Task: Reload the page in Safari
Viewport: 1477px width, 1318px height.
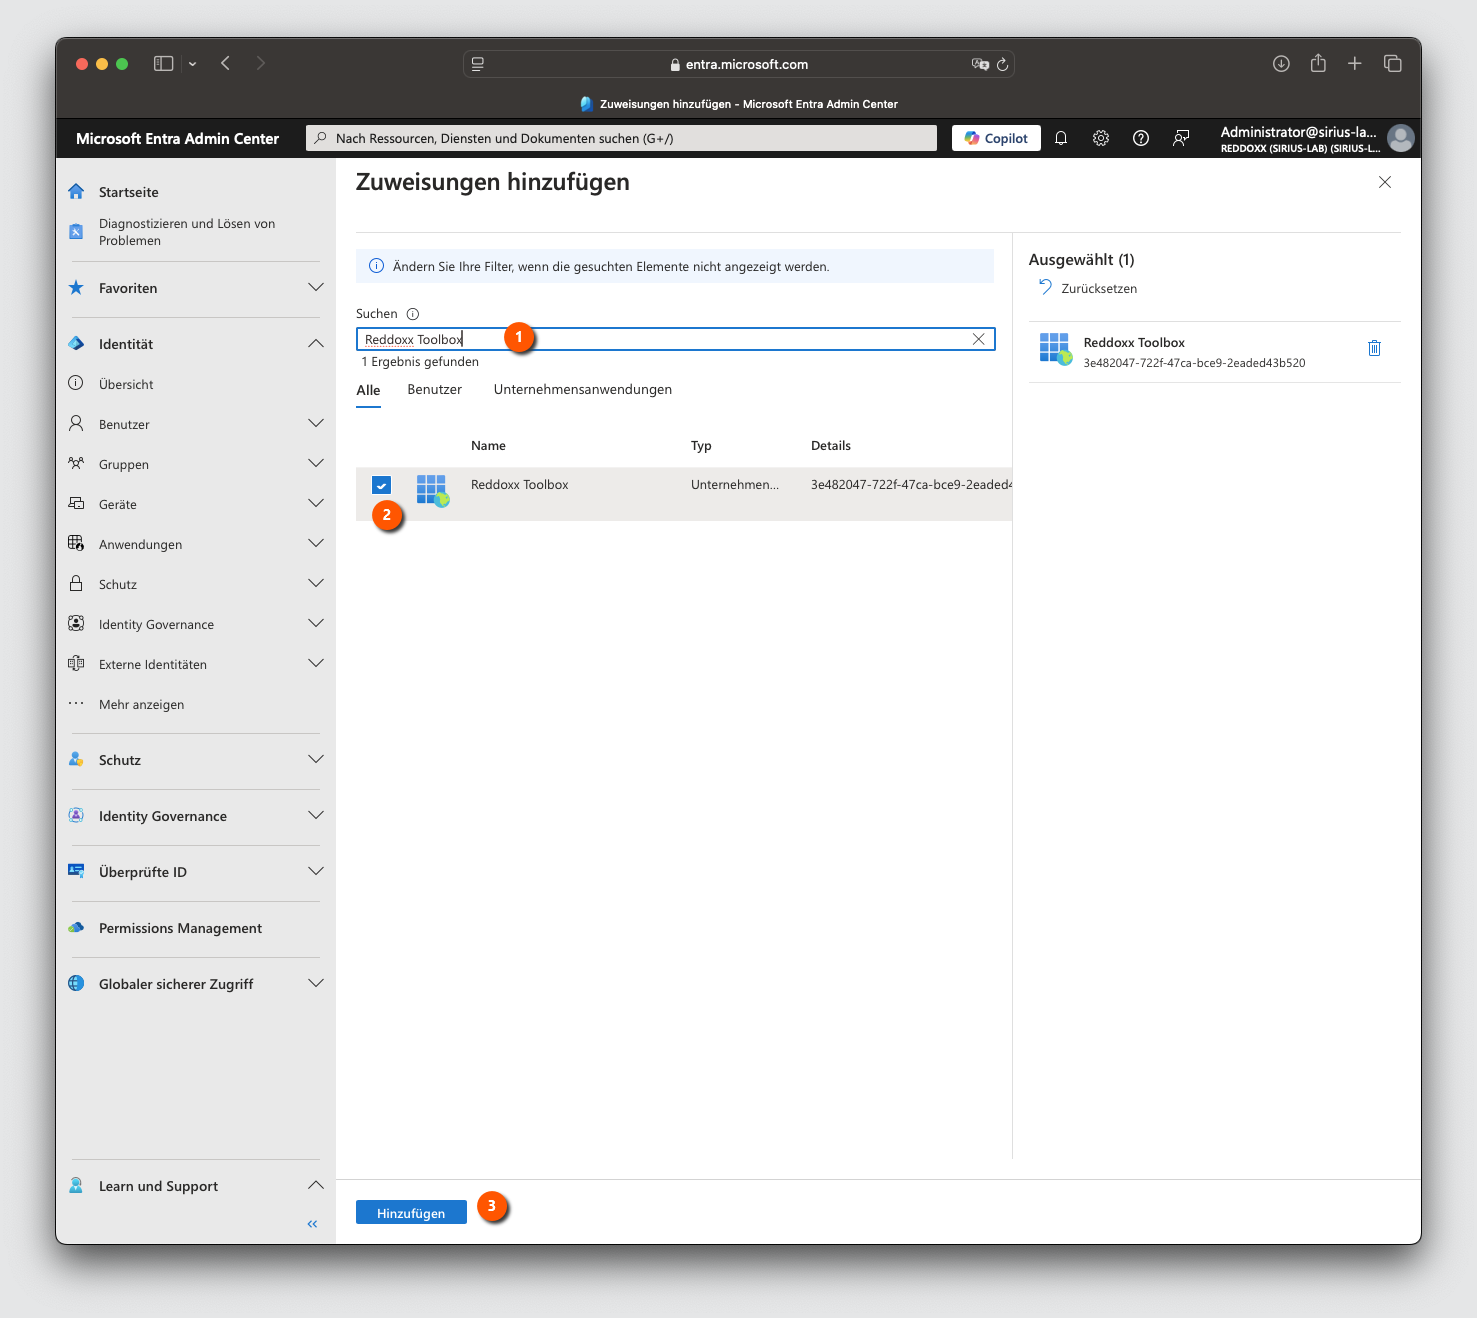Action: pos(1002,64)
